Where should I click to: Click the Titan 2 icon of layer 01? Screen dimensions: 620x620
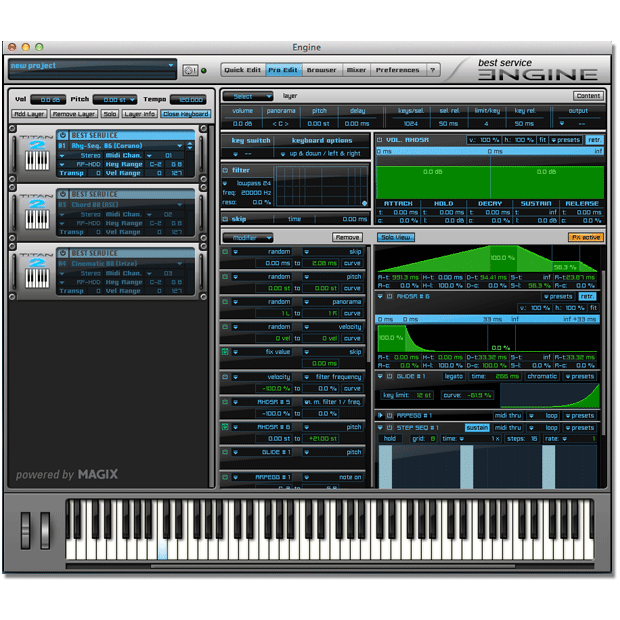tap(35, 152)
